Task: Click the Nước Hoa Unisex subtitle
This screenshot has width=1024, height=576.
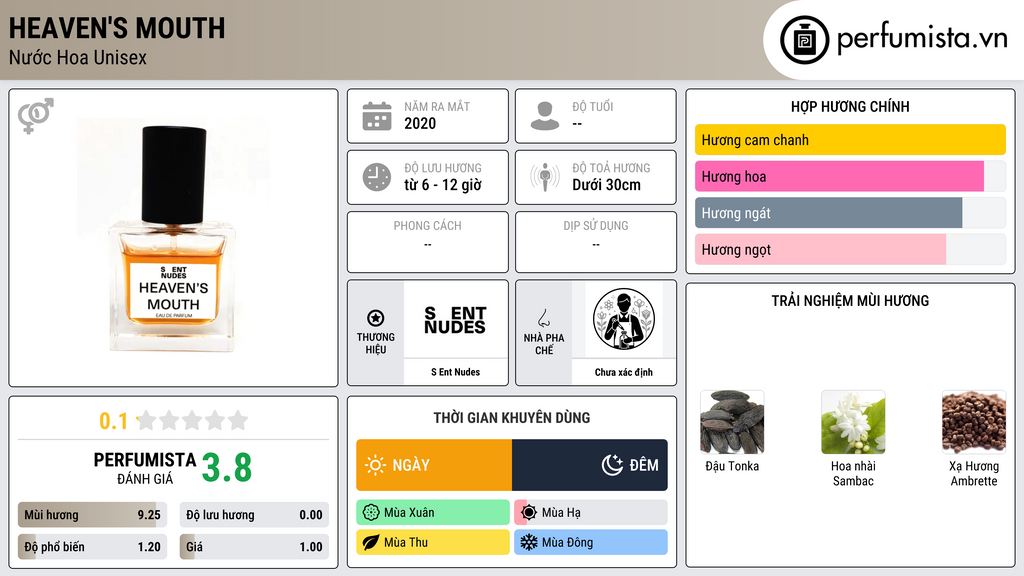Action: tap(78, 57)
